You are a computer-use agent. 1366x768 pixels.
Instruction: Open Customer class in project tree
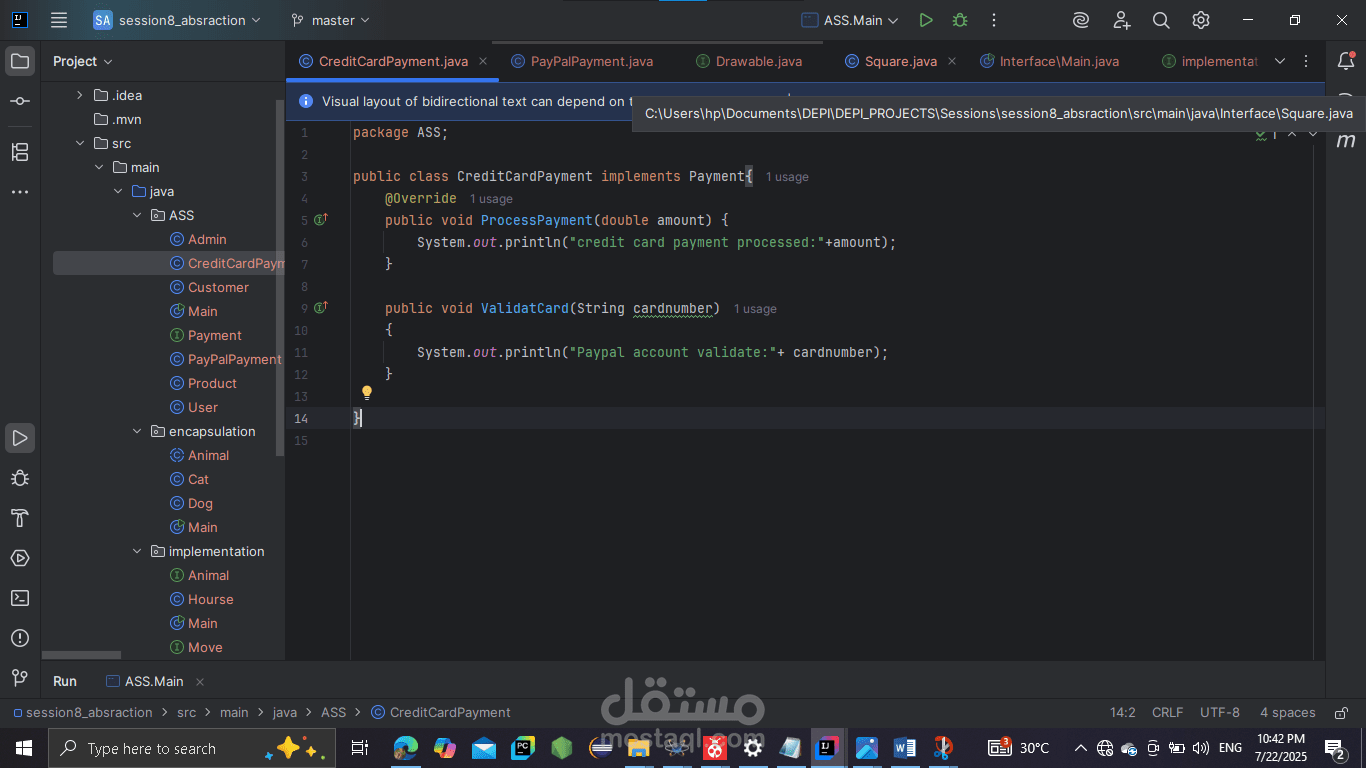pos(218,288)
